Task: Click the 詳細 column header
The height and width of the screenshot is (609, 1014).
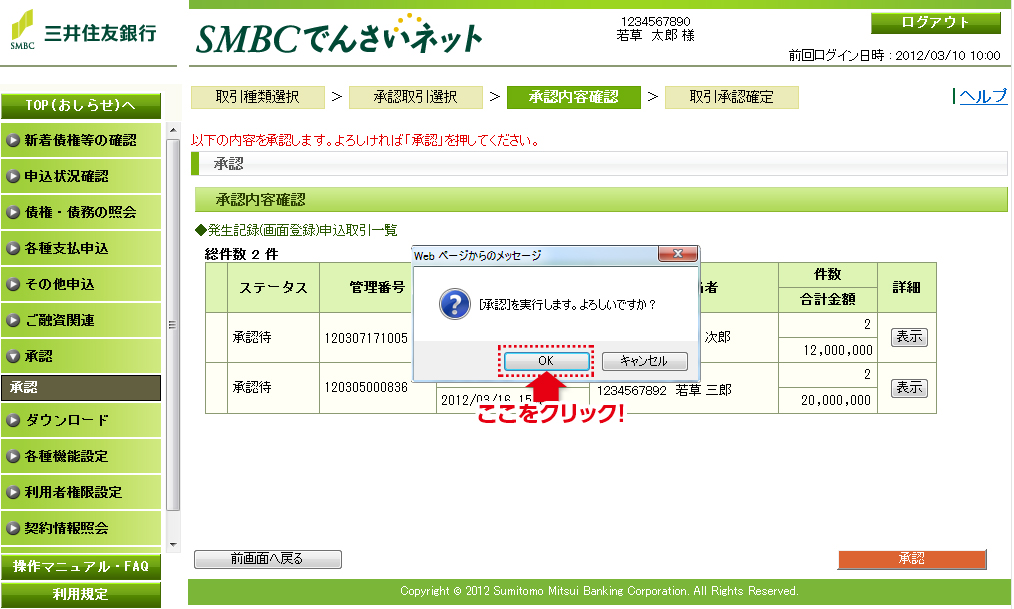Action: pos(907,288)
